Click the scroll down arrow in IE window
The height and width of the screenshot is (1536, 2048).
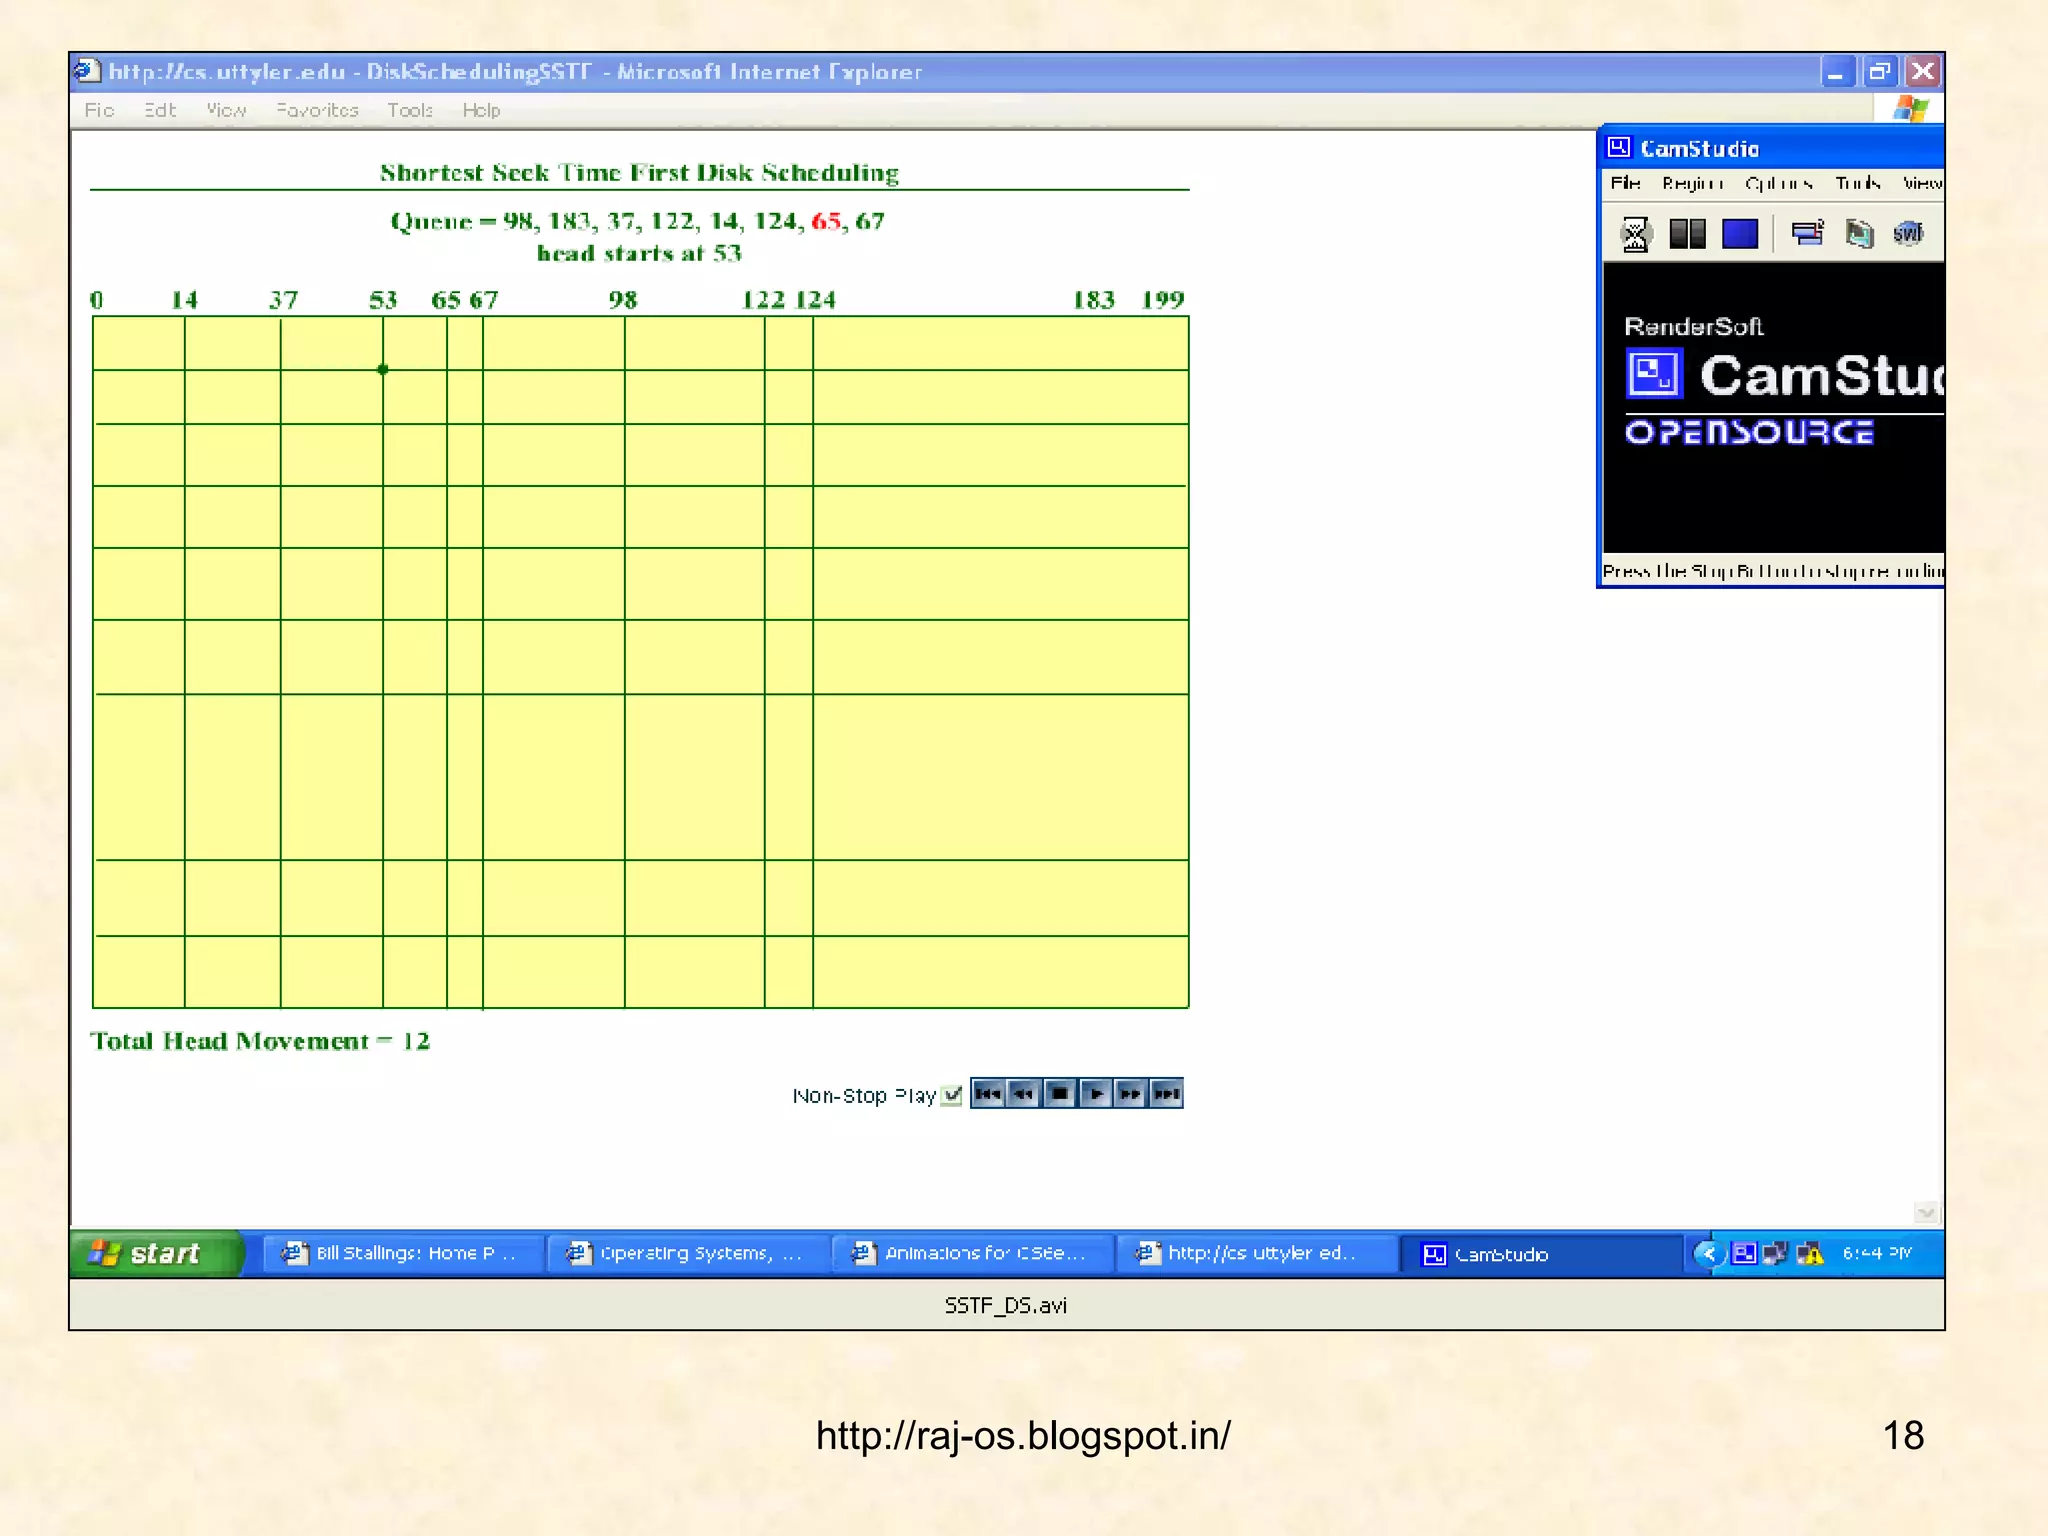[x=1926, y=1212]
